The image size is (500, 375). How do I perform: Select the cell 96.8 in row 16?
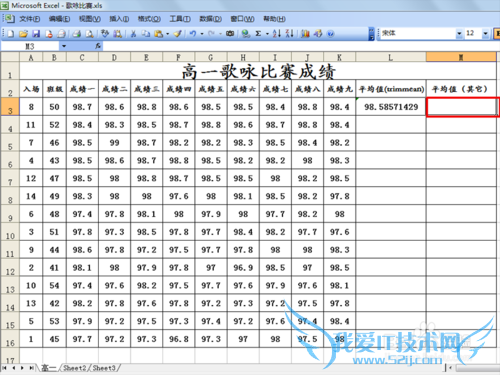pos(179,339)
